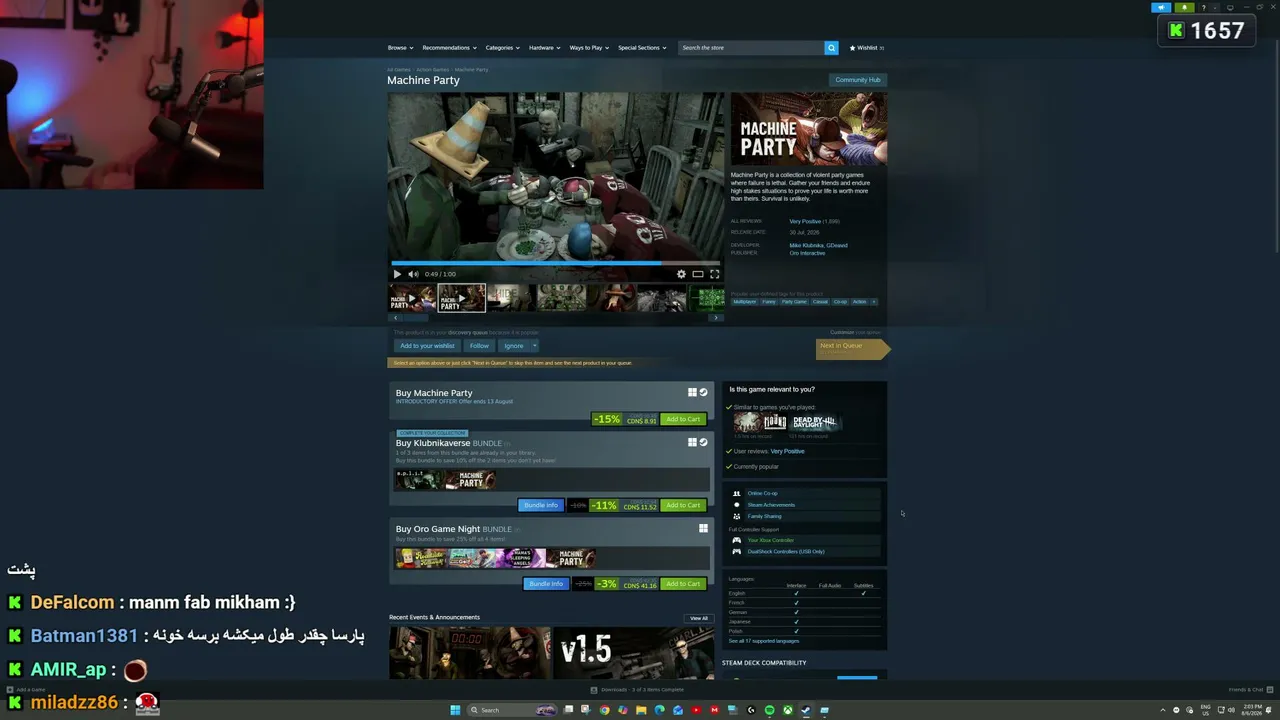This screenshot has height=720, width=1280.
Task: Expand the Categories menu
Action: (502, 48)
